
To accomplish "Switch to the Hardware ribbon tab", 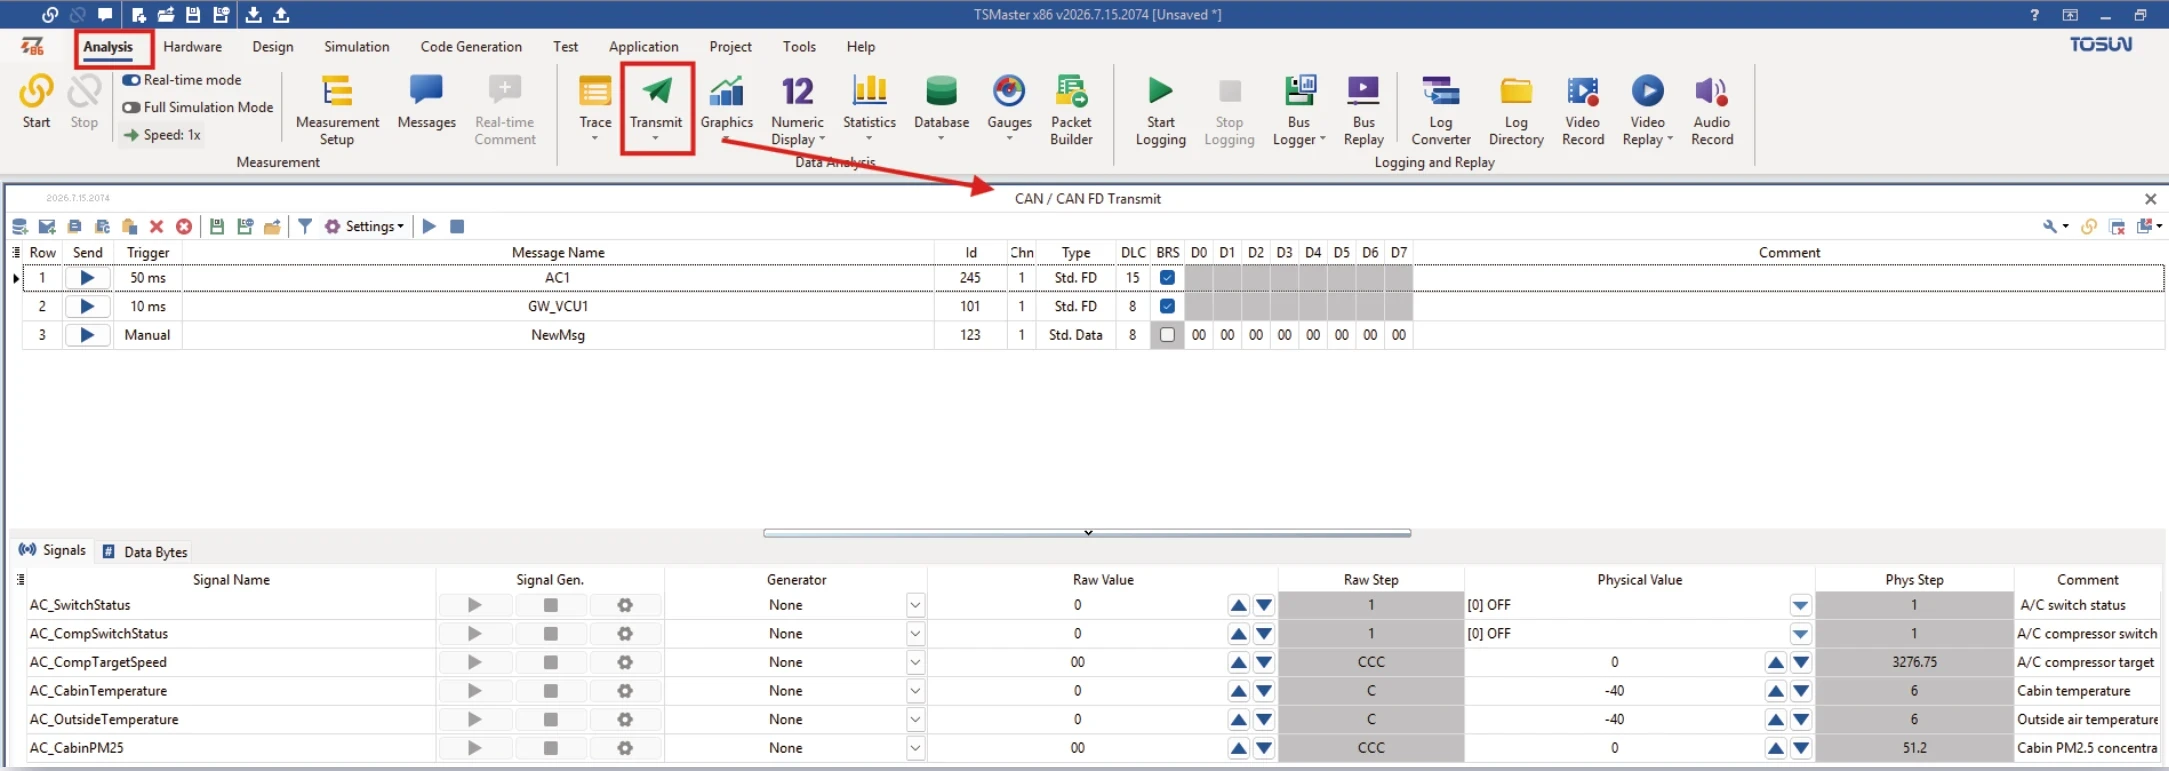I will (193, 47).
